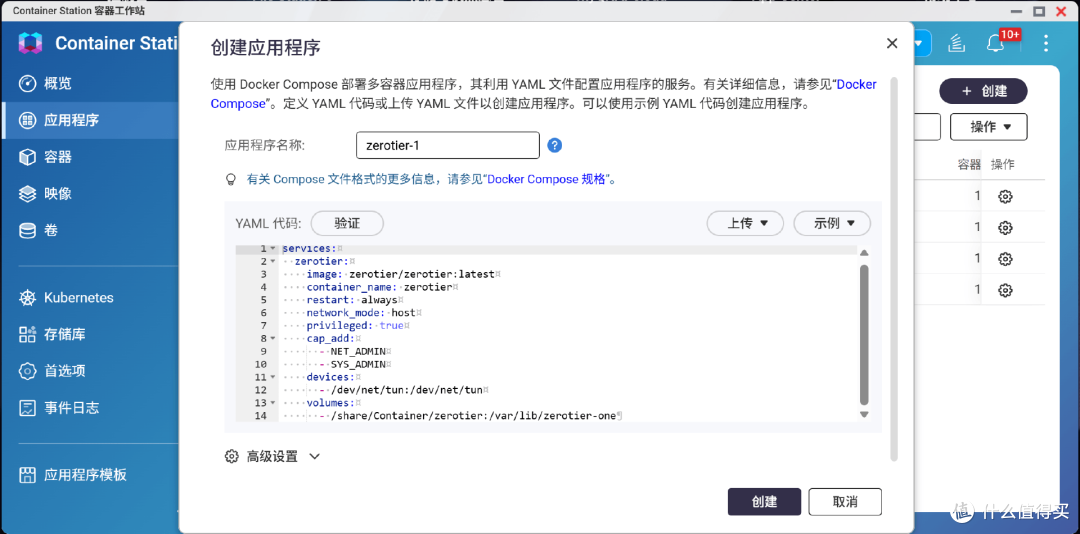Expand 高级设置 chevron

click(x=315, y=456)
